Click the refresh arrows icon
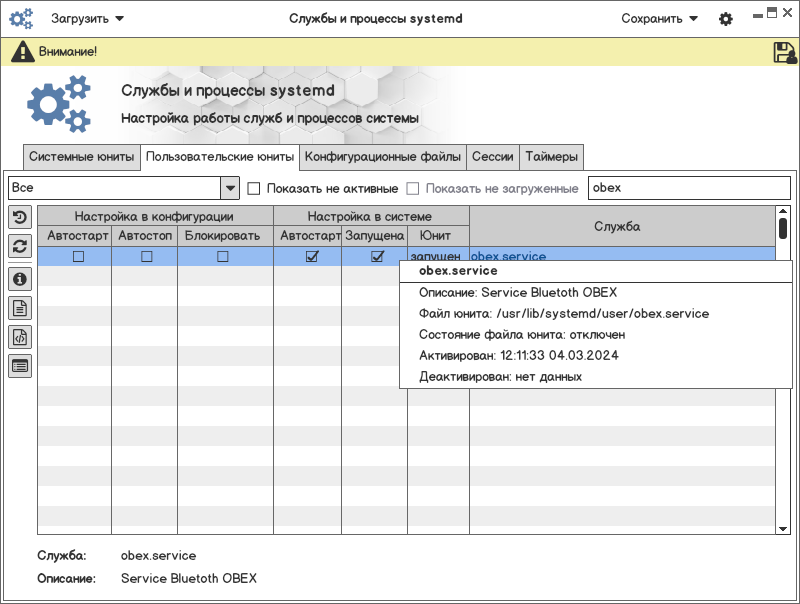This screenshot has height=604, width=800. click(x=20, y=246)
